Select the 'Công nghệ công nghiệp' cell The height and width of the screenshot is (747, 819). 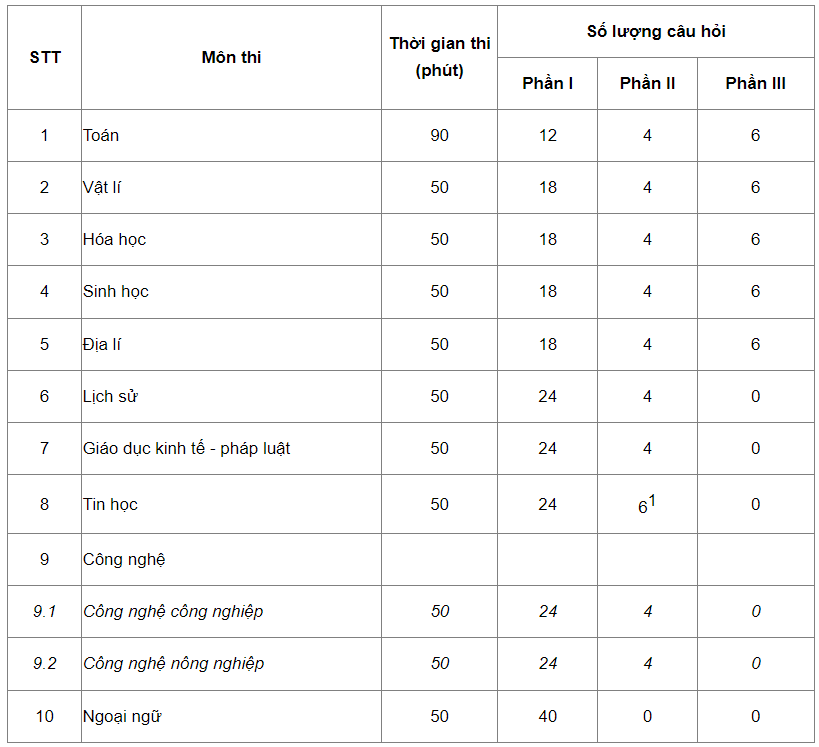pyautogui.click(x=231, y=611)
